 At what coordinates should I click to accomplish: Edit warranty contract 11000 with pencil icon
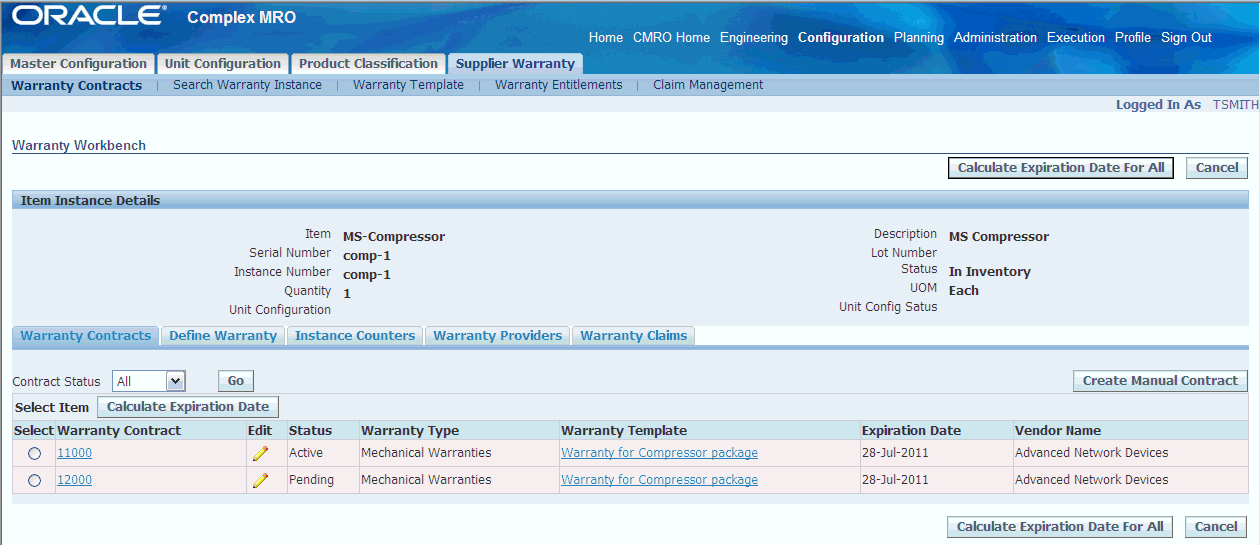point(260,453)
